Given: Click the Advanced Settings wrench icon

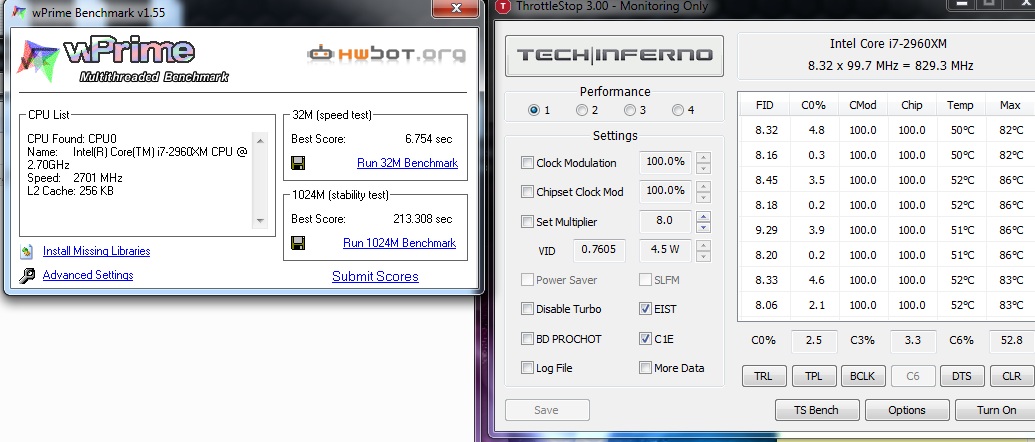Looking at the screenshot, I should point(26,276).
